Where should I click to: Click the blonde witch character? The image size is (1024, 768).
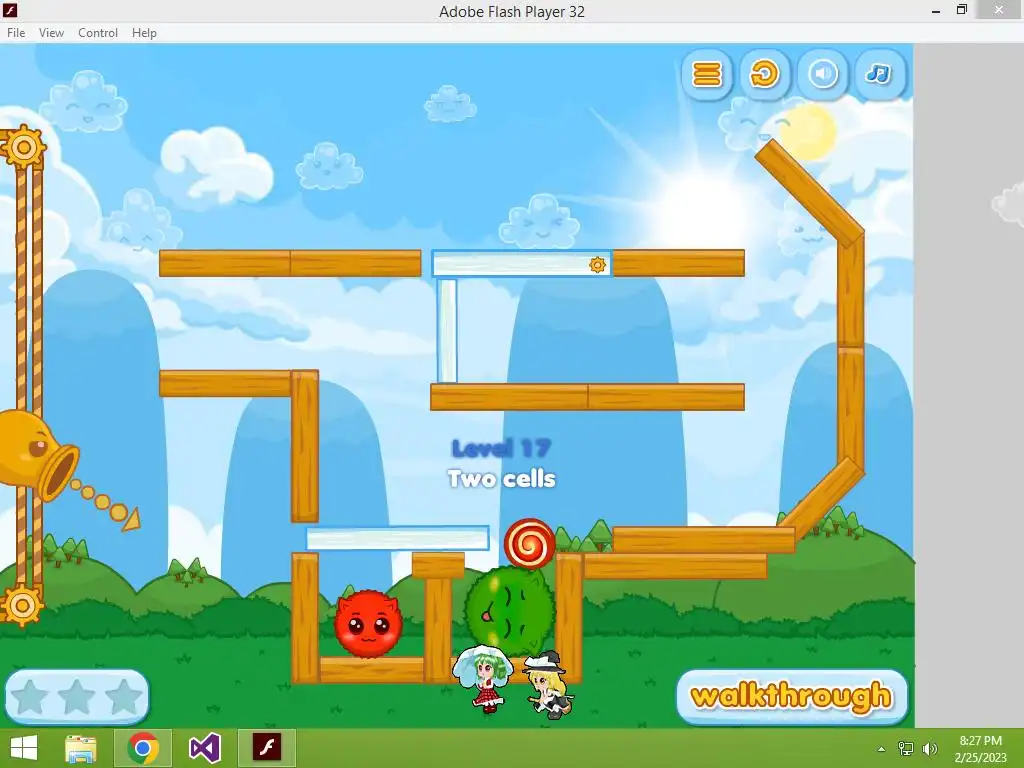(549, 685)
